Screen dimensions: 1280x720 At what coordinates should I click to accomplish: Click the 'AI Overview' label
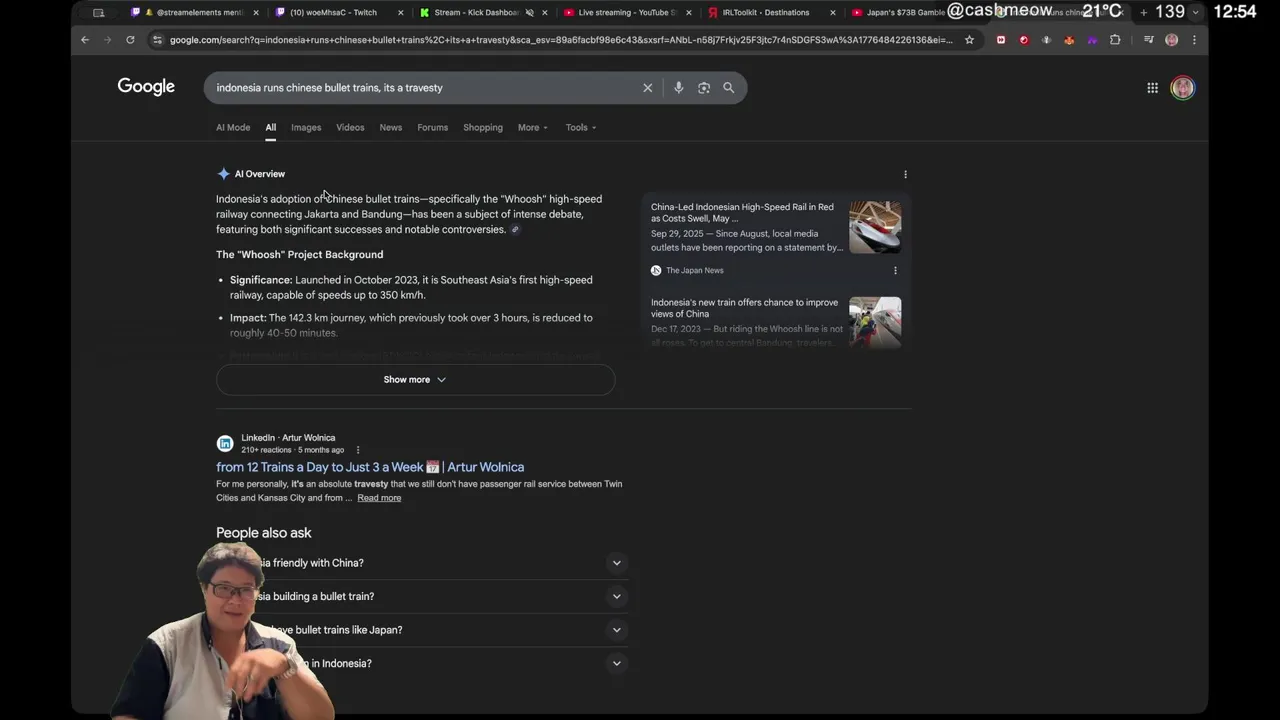(260, 174)
